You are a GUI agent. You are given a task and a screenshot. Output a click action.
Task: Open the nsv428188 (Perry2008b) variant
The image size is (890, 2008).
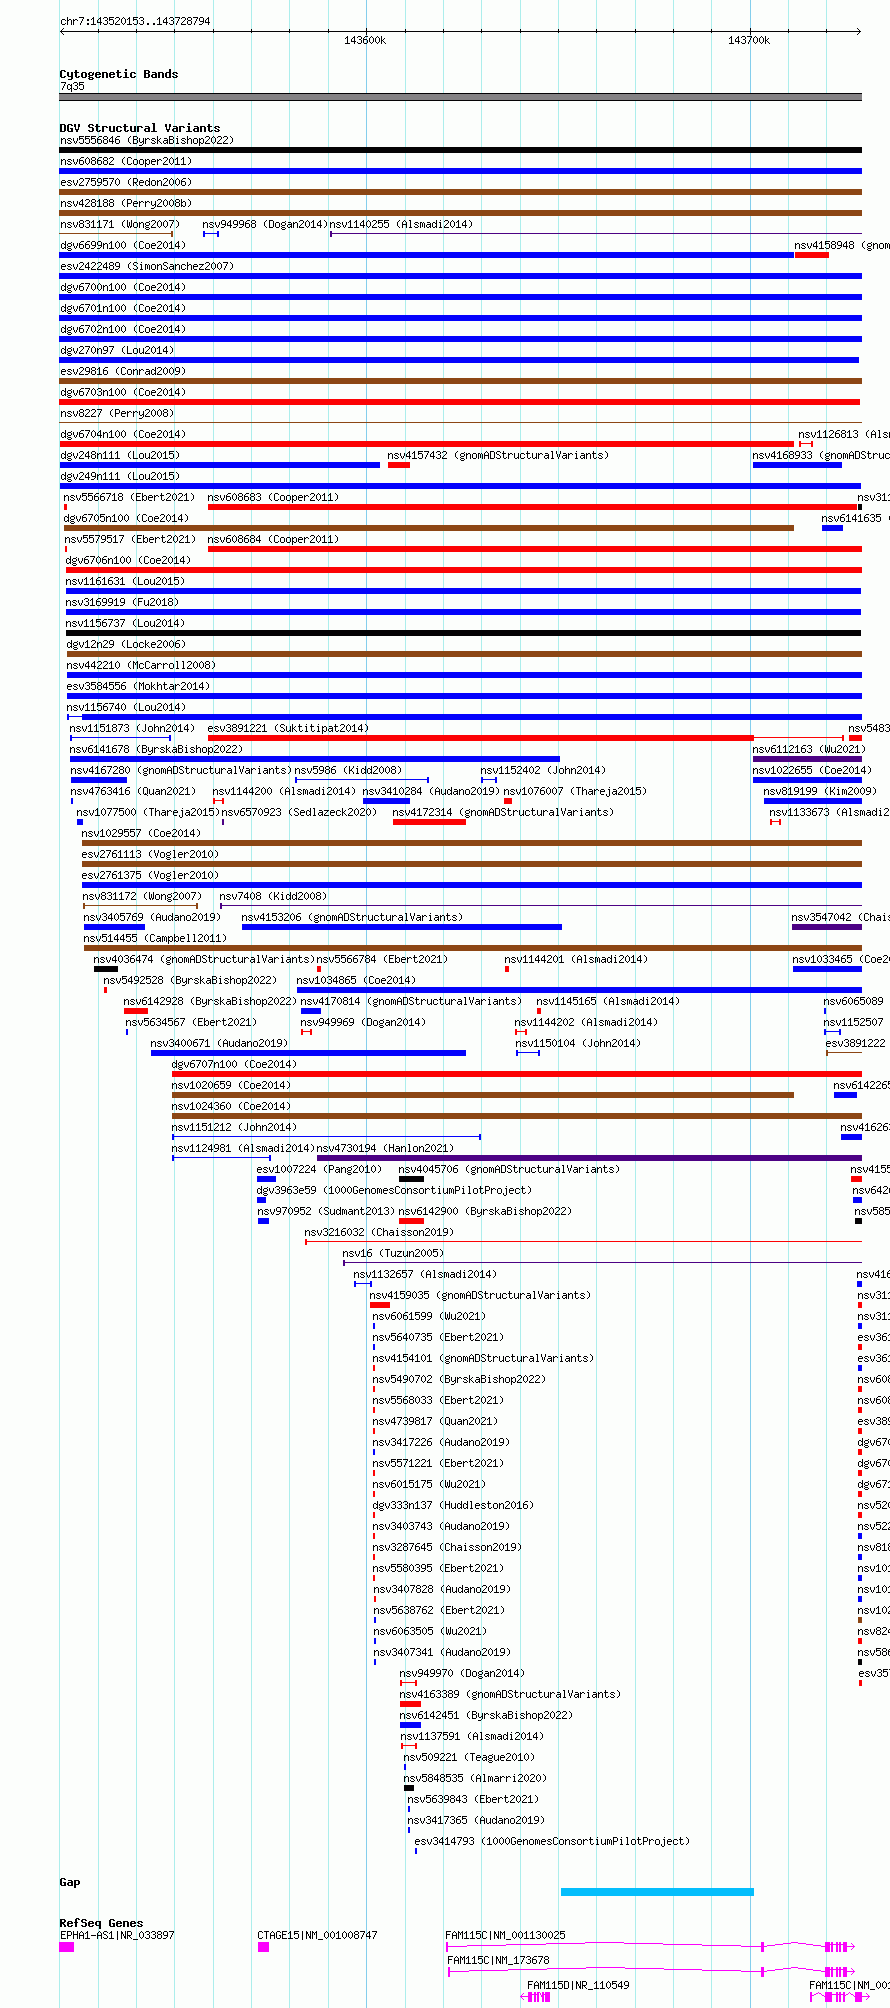[x=126, y=203]
